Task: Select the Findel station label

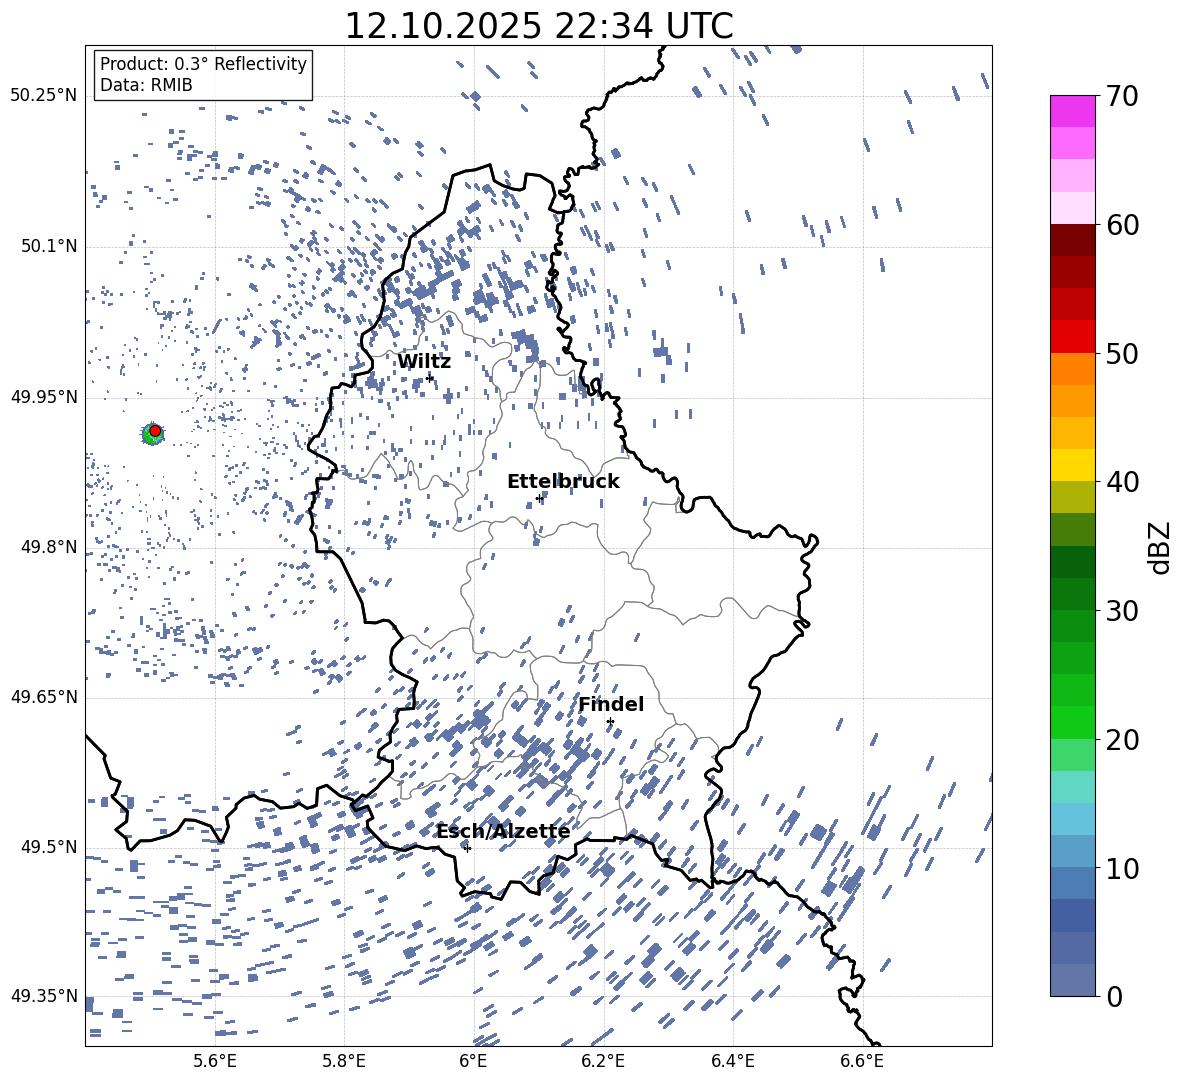Action: [611, 704]
